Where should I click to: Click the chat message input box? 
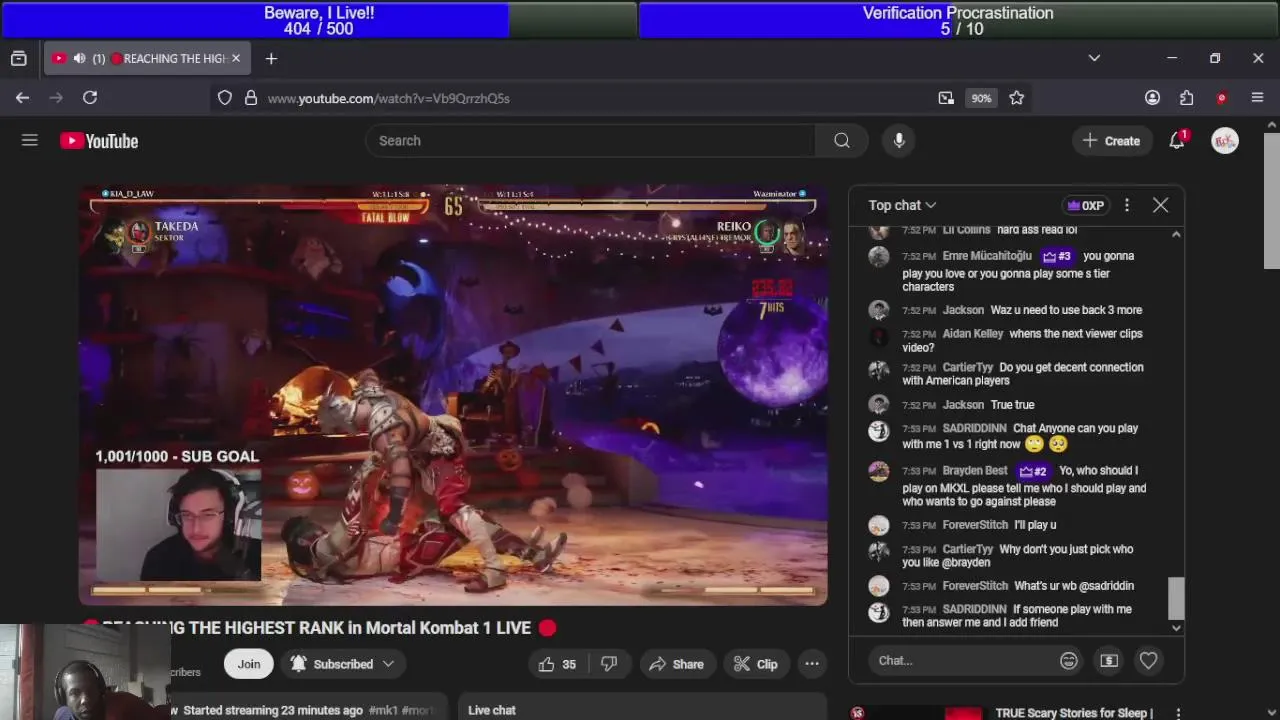(x=960, y=661)
